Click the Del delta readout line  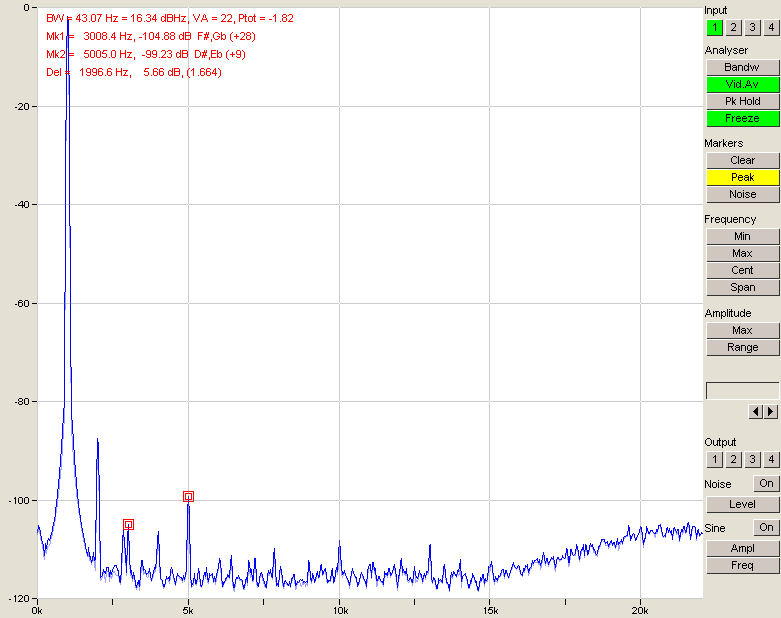(x=134, y=72)
